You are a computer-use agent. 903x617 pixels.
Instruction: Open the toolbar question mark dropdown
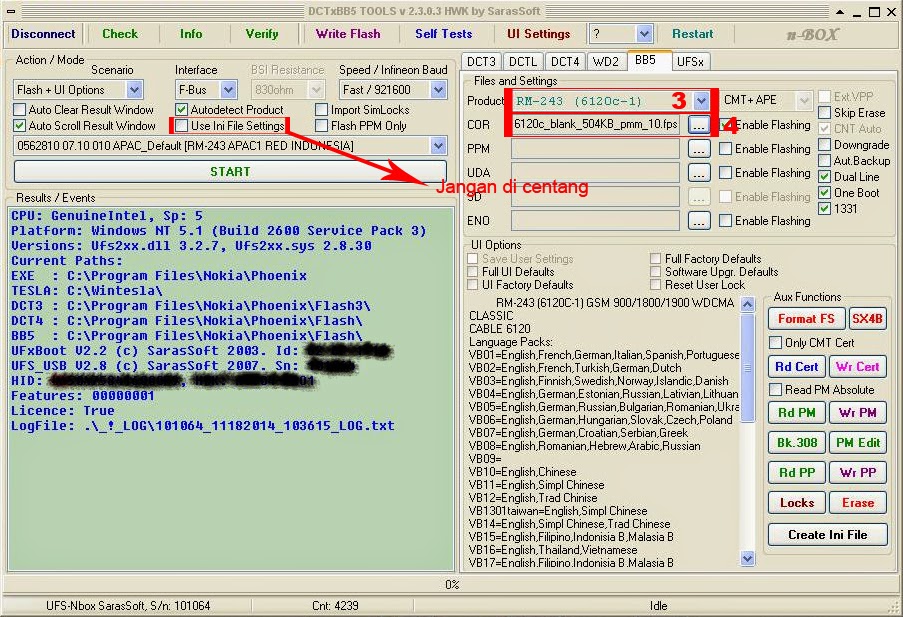pyautogui.click(x=644, y=34)
